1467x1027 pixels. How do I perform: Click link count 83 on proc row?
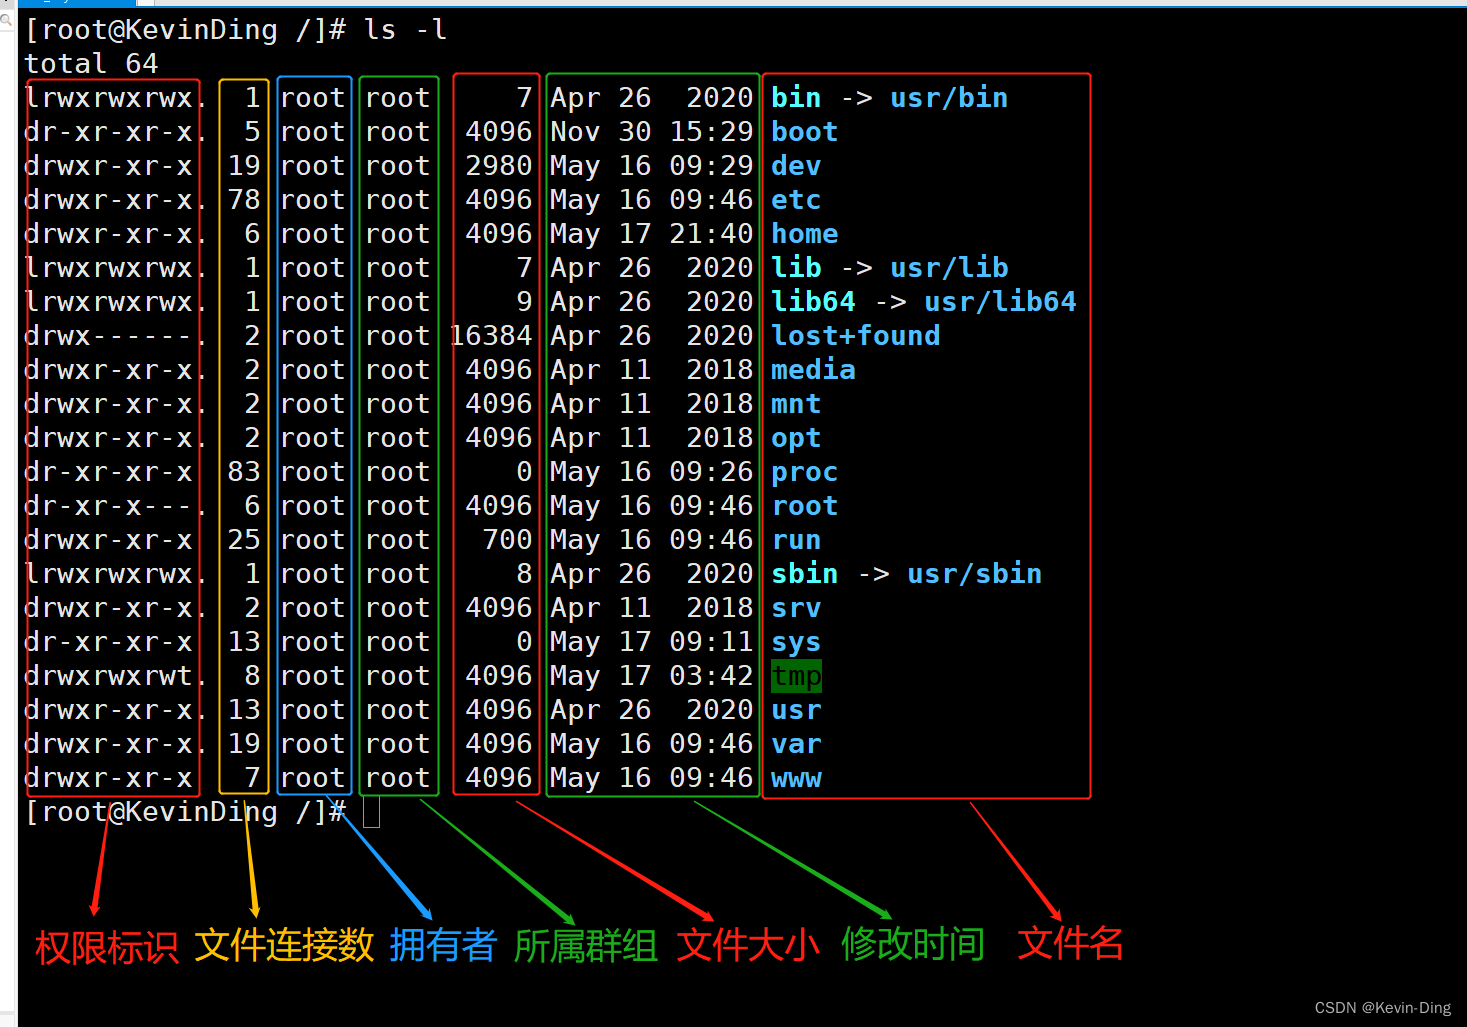[x=244, y=472]
